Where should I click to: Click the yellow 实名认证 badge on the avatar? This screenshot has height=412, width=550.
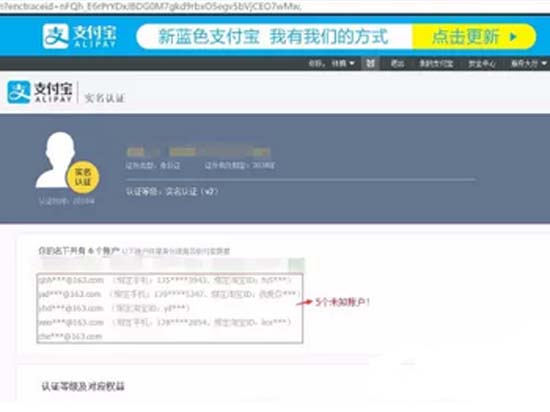[83, 177]
